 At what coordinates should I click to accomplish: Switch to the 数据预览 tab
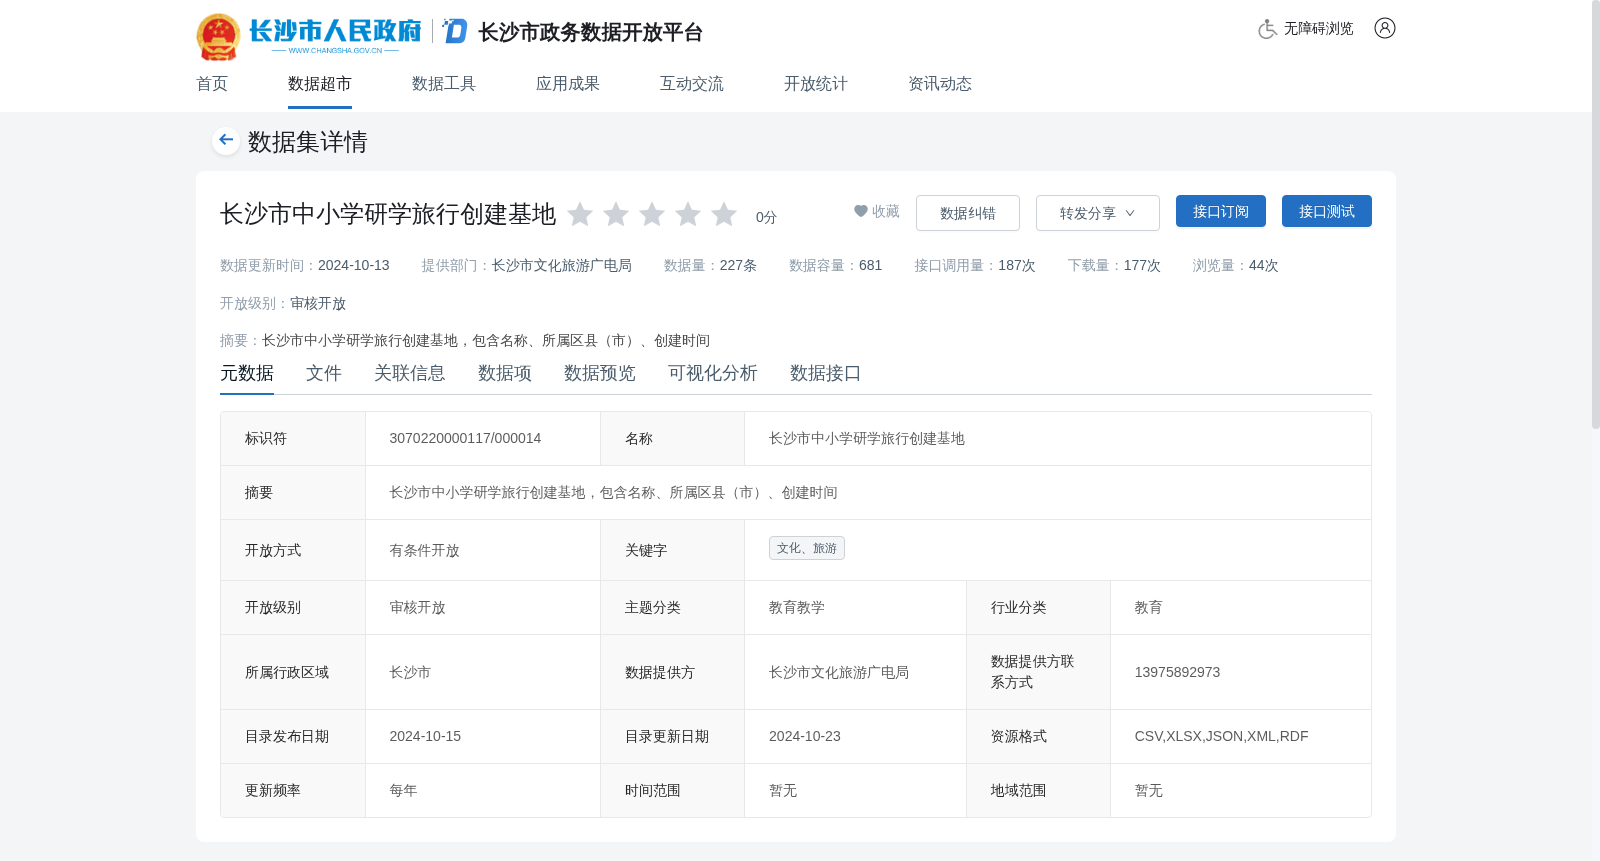pos(600,373)
